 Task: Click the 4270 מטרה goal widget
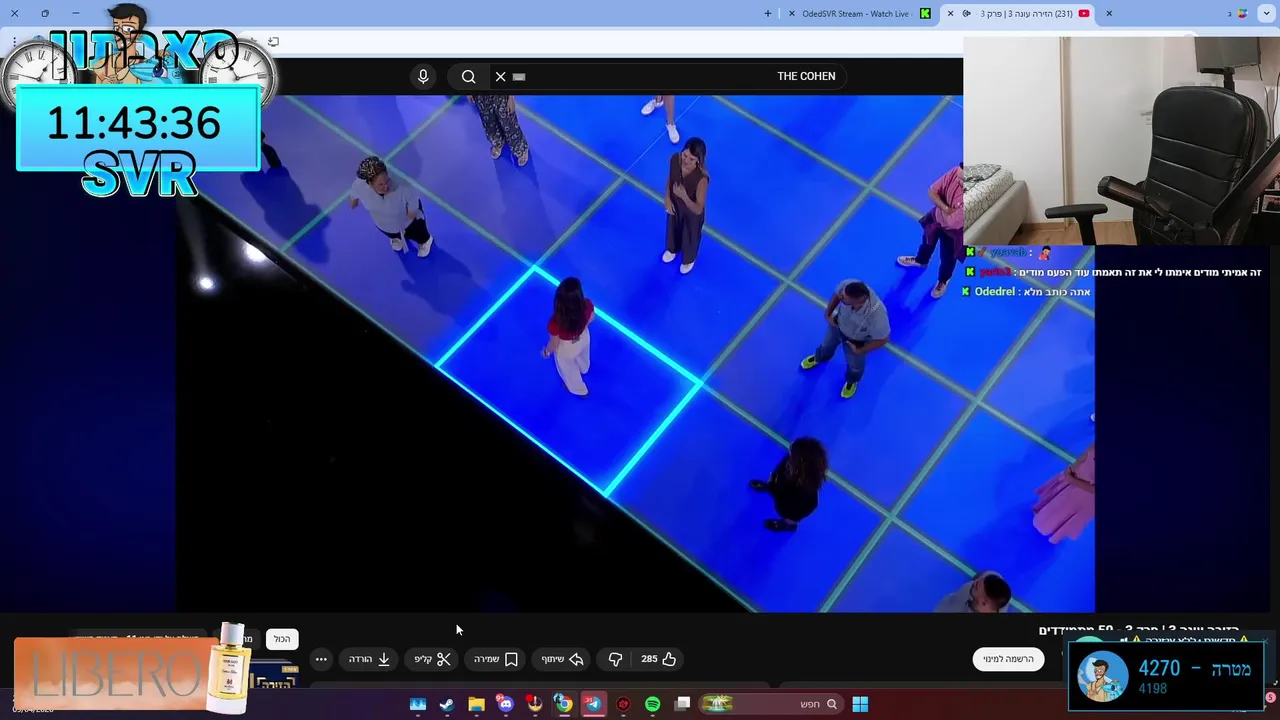click(1166, 675)
